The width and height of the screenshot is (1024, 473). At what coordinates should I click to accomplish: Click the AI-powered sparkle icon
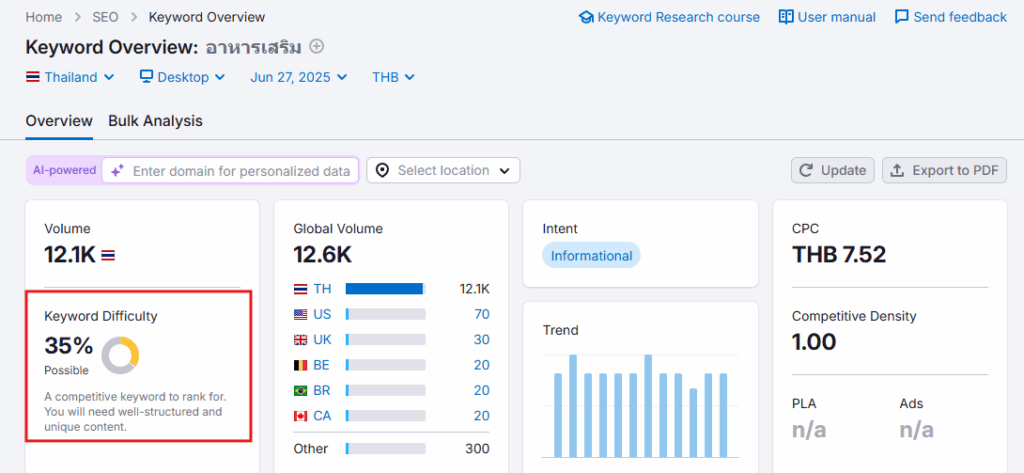pos(117,171)
